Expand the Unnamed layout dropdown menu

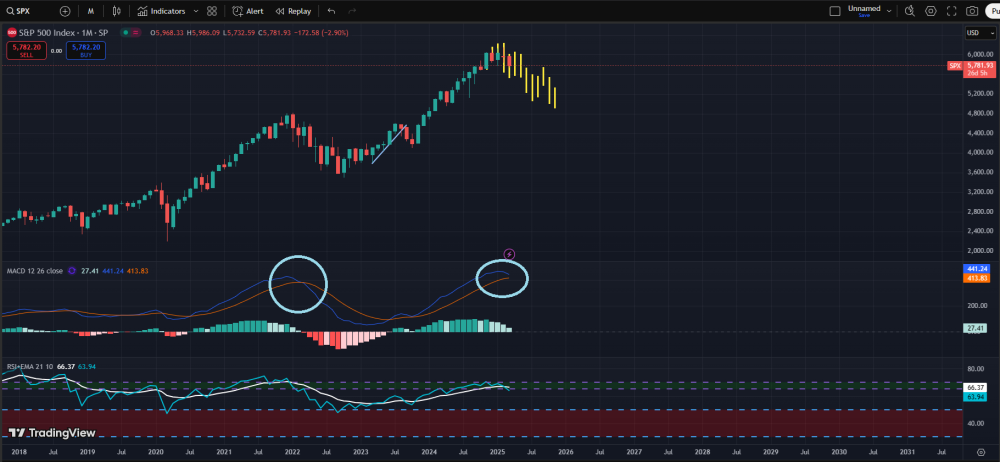click(x=888, y=11)
